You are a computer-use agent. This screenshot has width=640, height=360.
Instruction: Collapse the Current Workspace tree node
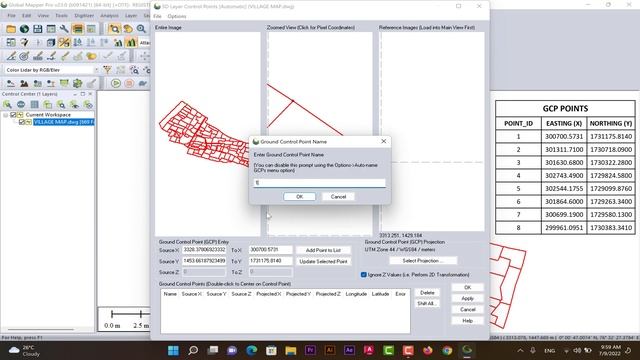tap(5, 115)
